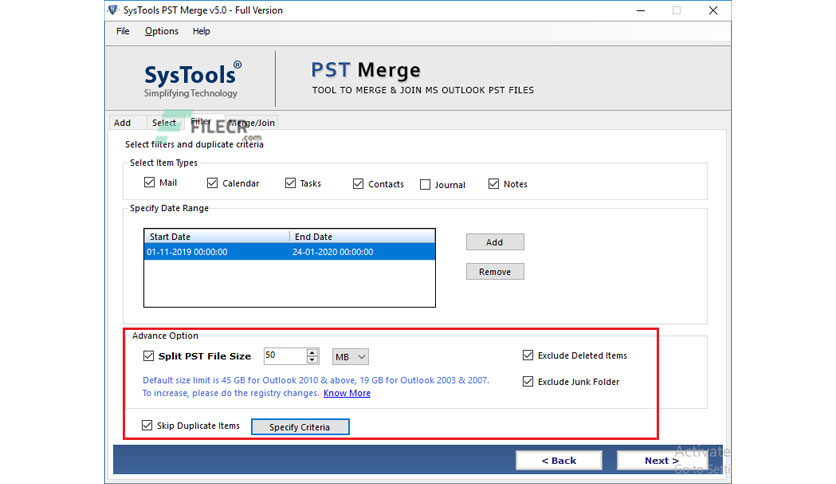This screenshot has width=836, height=484.
Task: Click the split size field showing 50
Action: coord(285,356)
